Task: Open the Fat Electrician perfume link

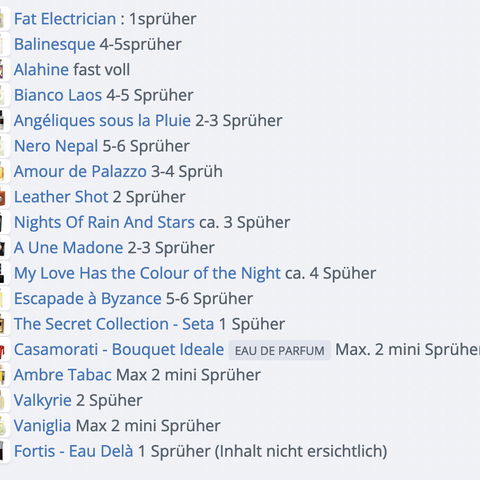Action: [65, 19]
